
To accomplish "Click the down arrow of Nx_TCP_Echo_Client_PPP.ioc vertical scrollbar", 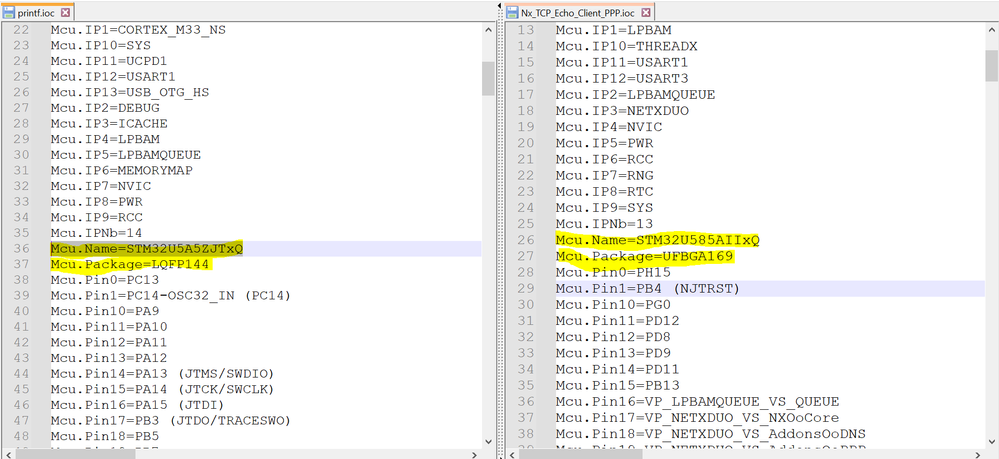I will coord(992,441).
